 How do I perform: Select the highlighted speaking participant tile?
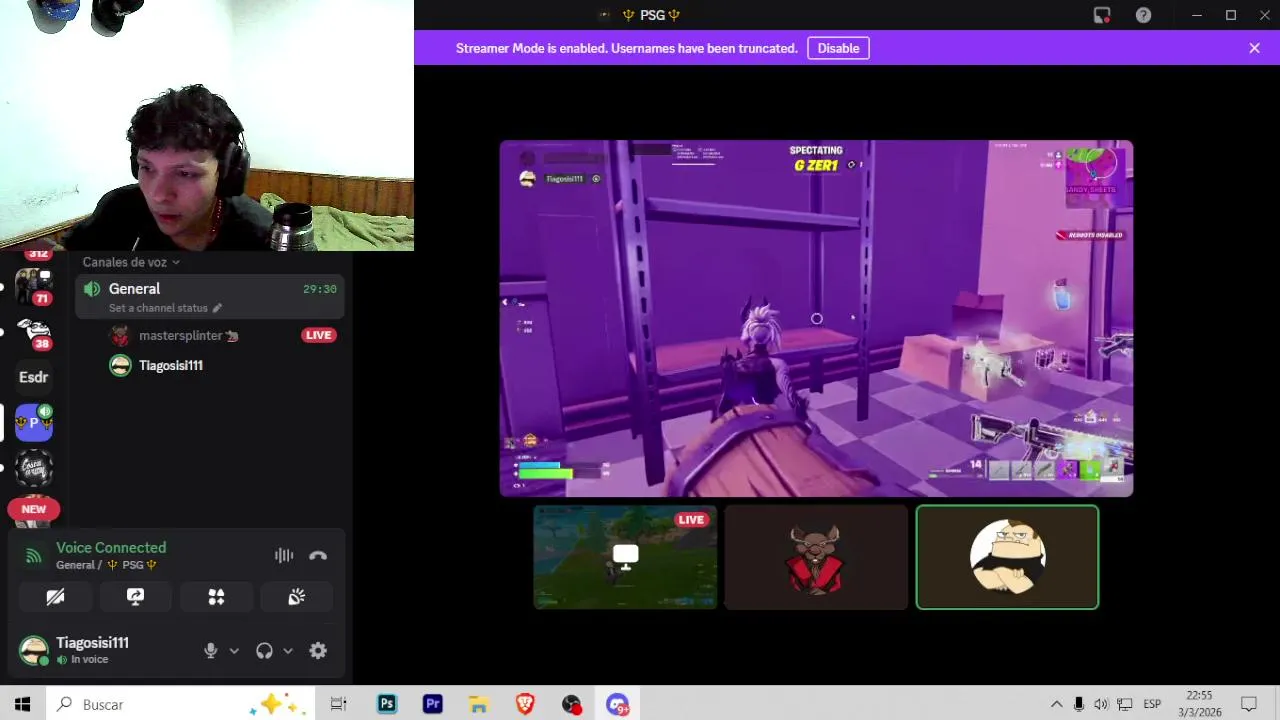(x=1007, y=557)
